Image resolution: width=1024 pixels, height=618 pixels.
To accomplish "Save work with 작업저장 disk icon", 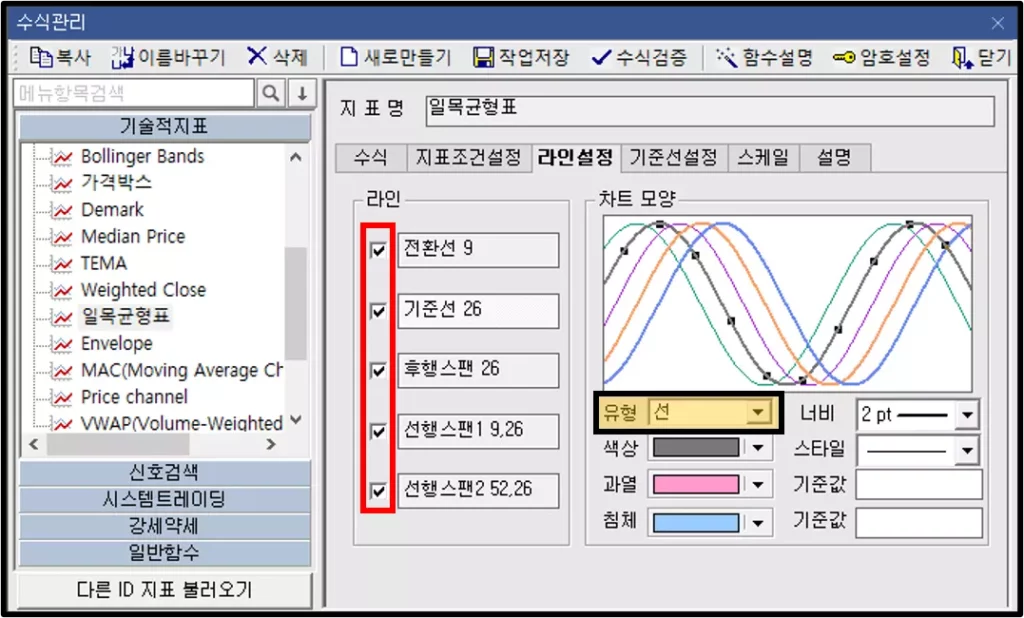I will pyautogui.click(x=483, y=57).
